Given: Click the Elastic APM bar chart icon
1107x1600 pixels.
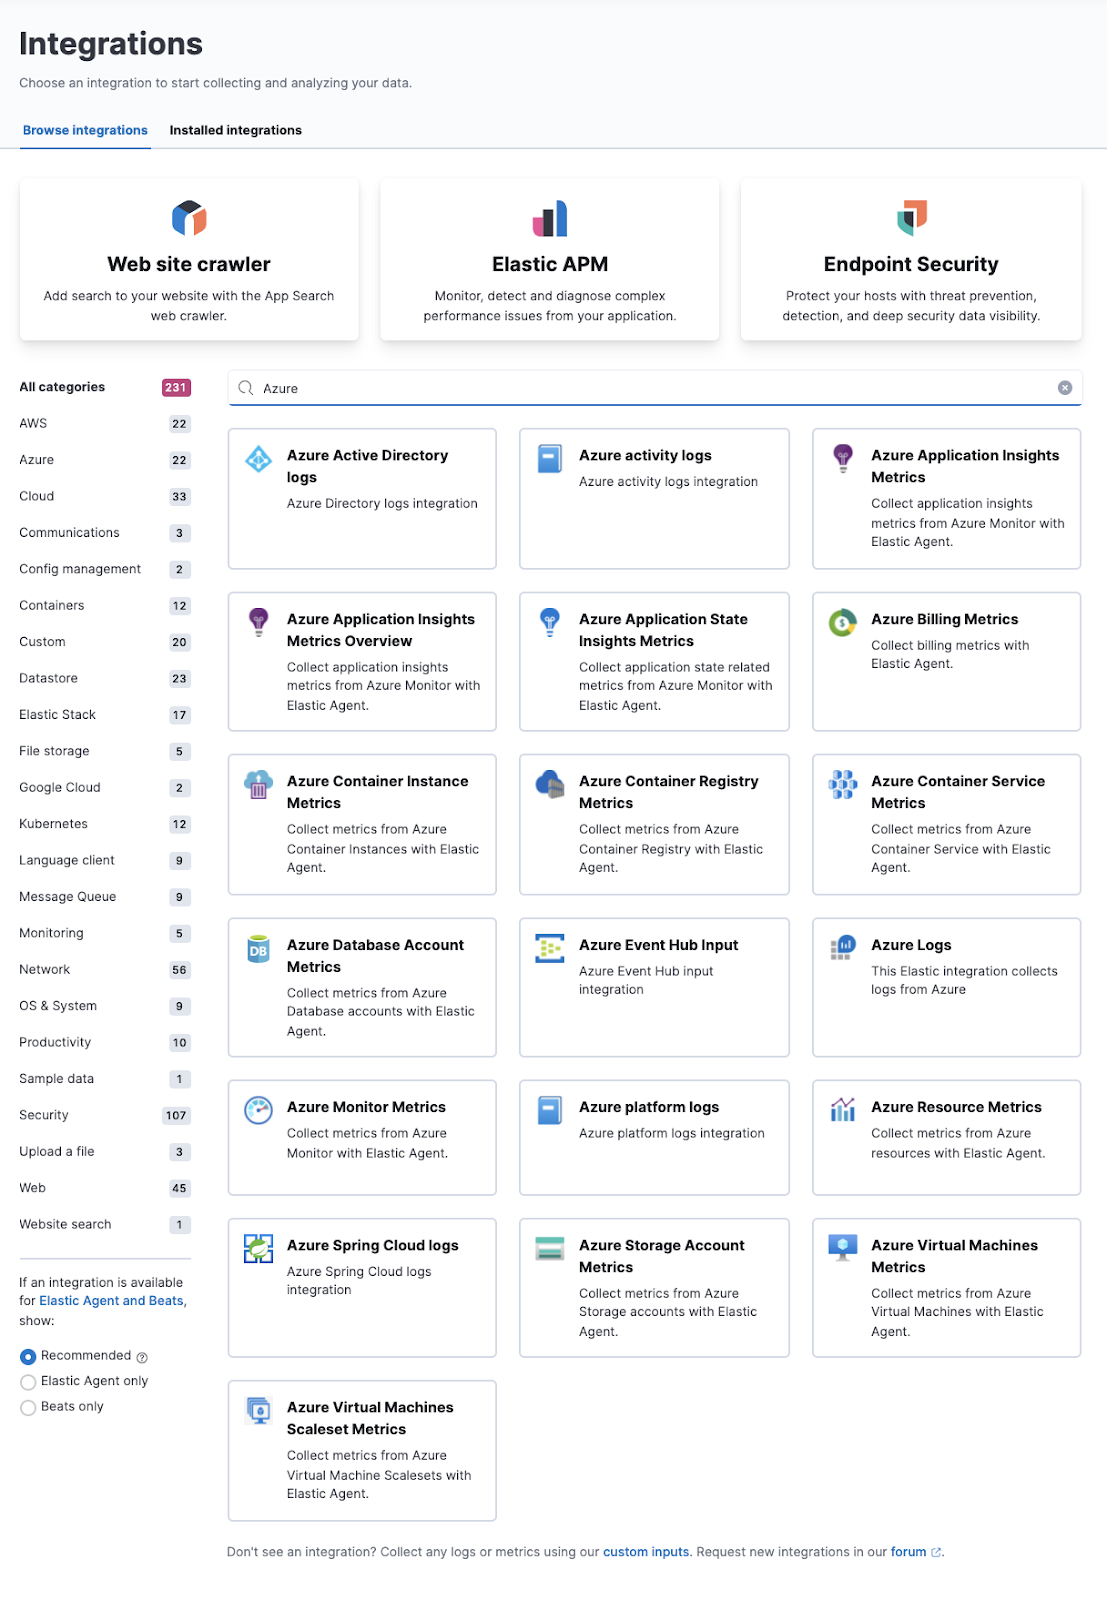Looking at the screenshot, I should click(x=550, y=218).
